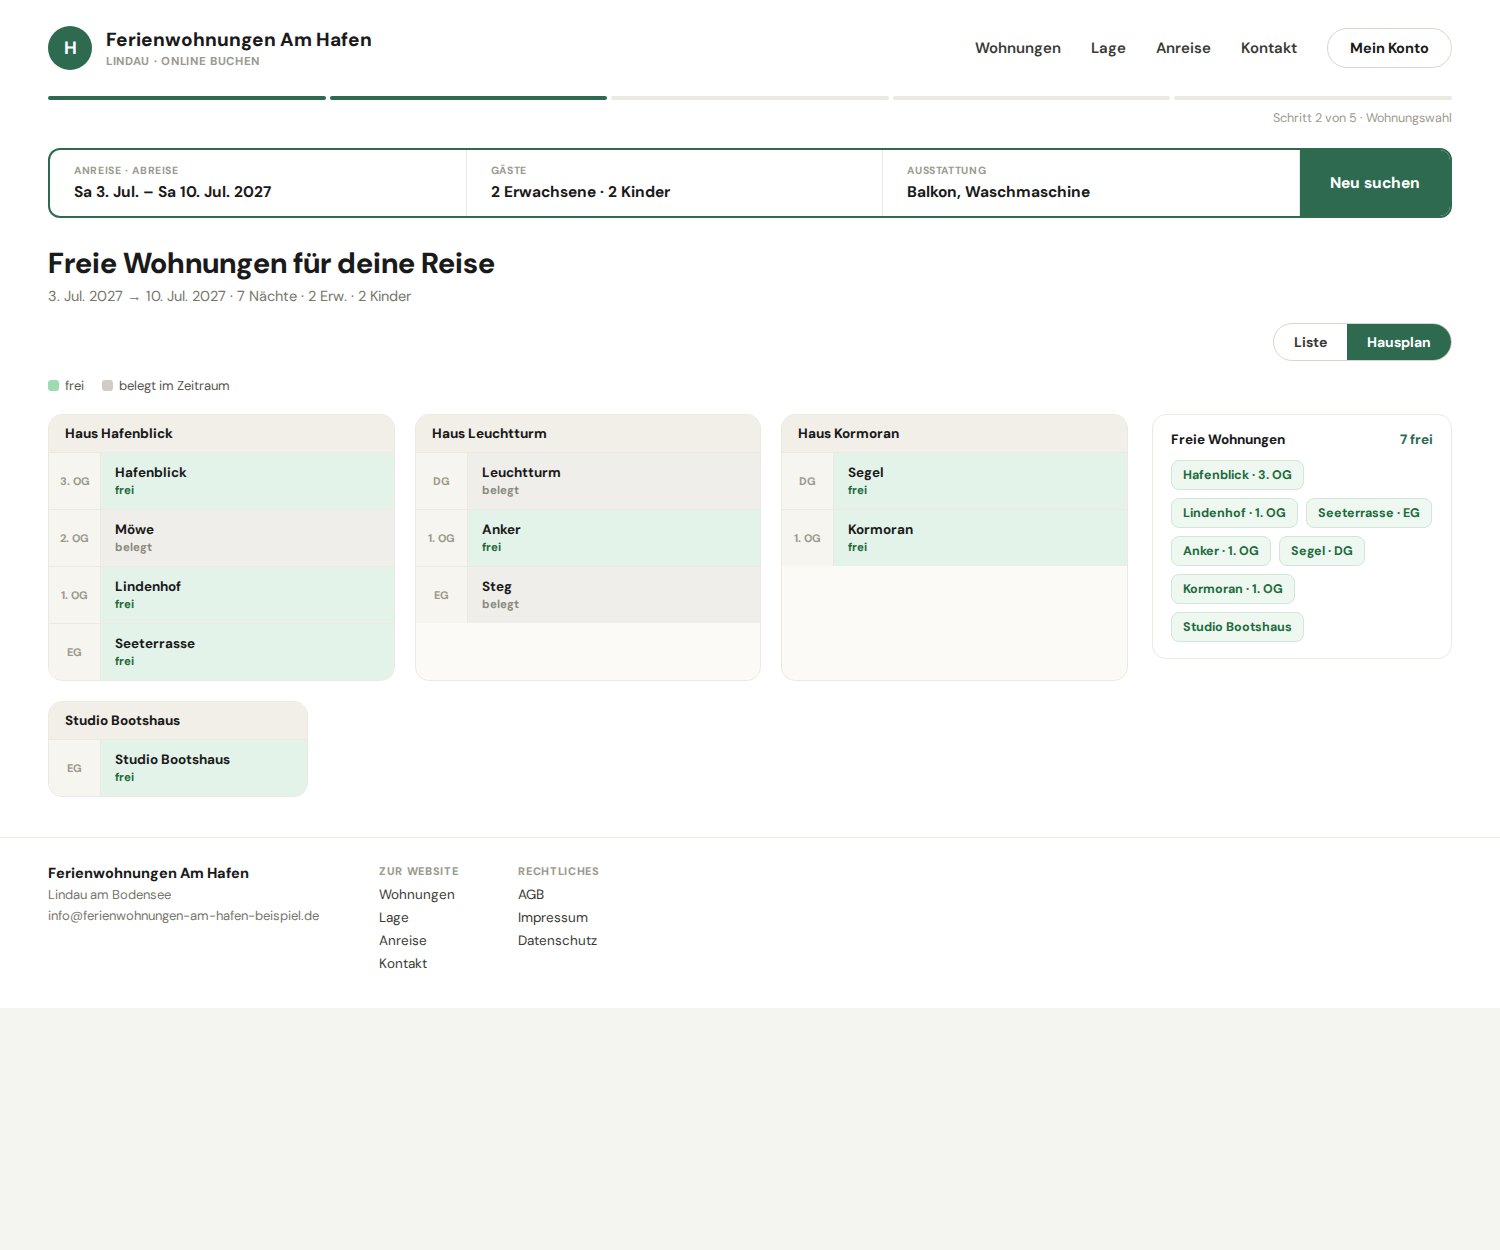Open the Gäste selector field

[674, 183]
